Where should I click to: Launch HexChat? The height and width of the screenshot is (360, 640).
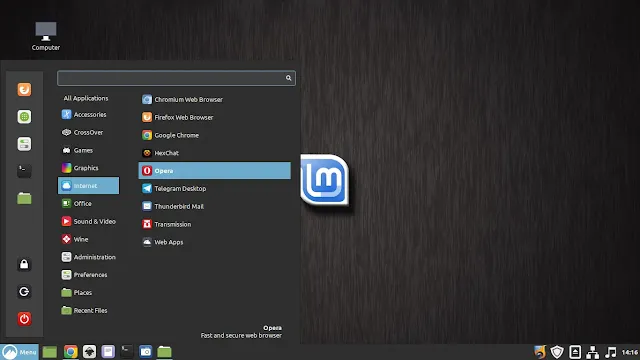tap(215, 153)
